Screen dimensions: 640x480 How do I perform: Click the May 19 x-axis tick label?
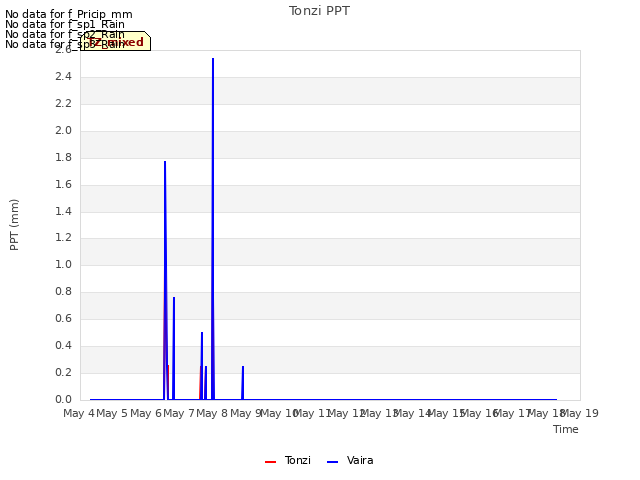click(580, 413)
